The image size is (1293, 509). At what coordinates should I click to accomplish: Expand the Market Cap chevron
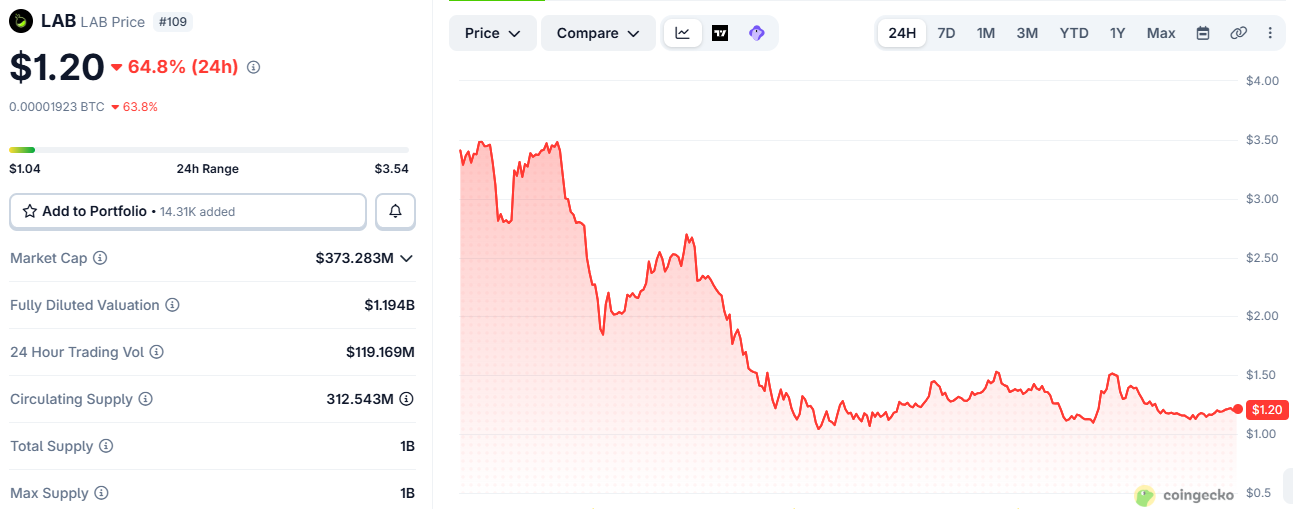(x=406, y=258)
